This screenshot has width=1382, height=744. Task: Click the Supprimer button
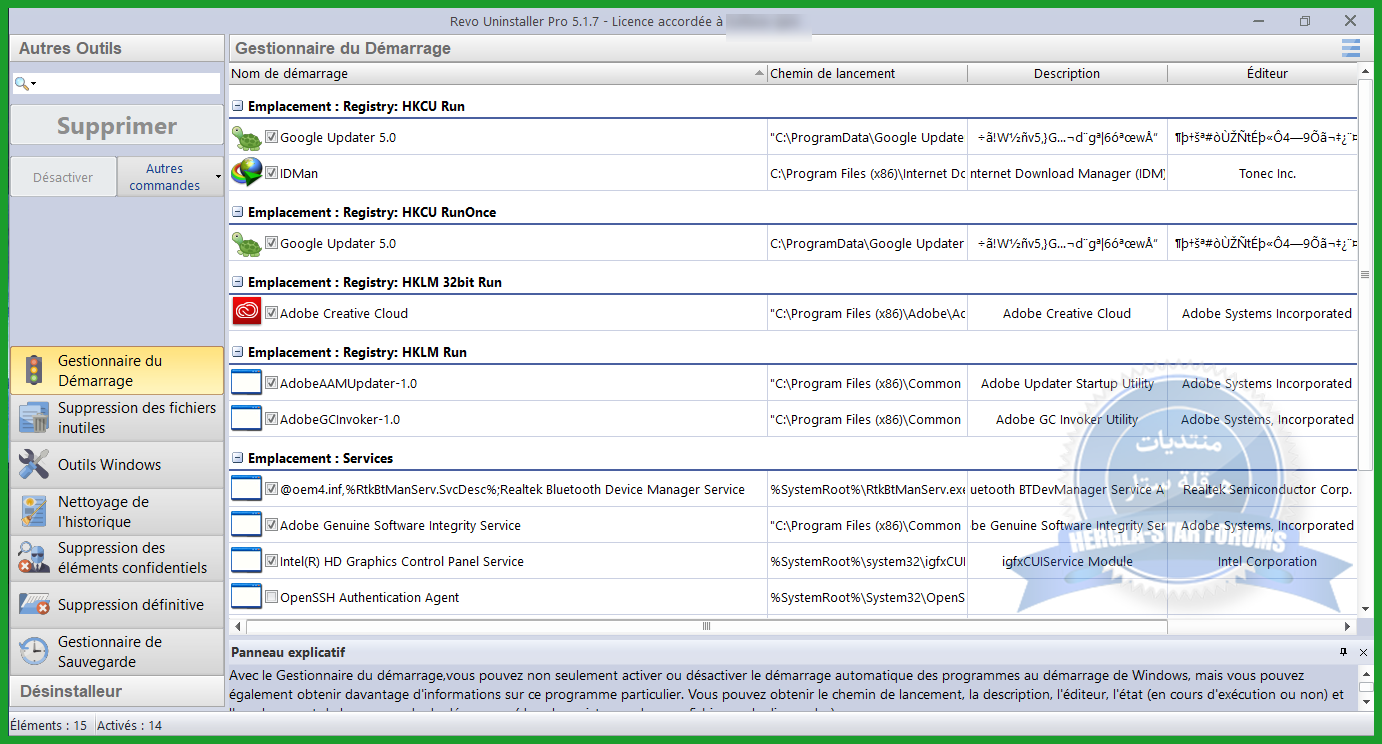click(117, 126)
